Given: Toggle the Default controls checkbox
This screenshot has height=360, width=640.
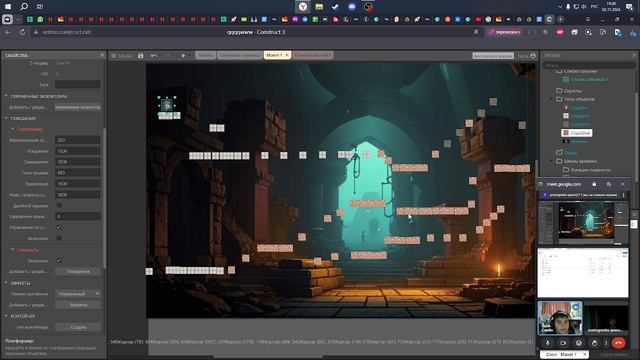Looking at the screenshot, I should tap(59, 227).
